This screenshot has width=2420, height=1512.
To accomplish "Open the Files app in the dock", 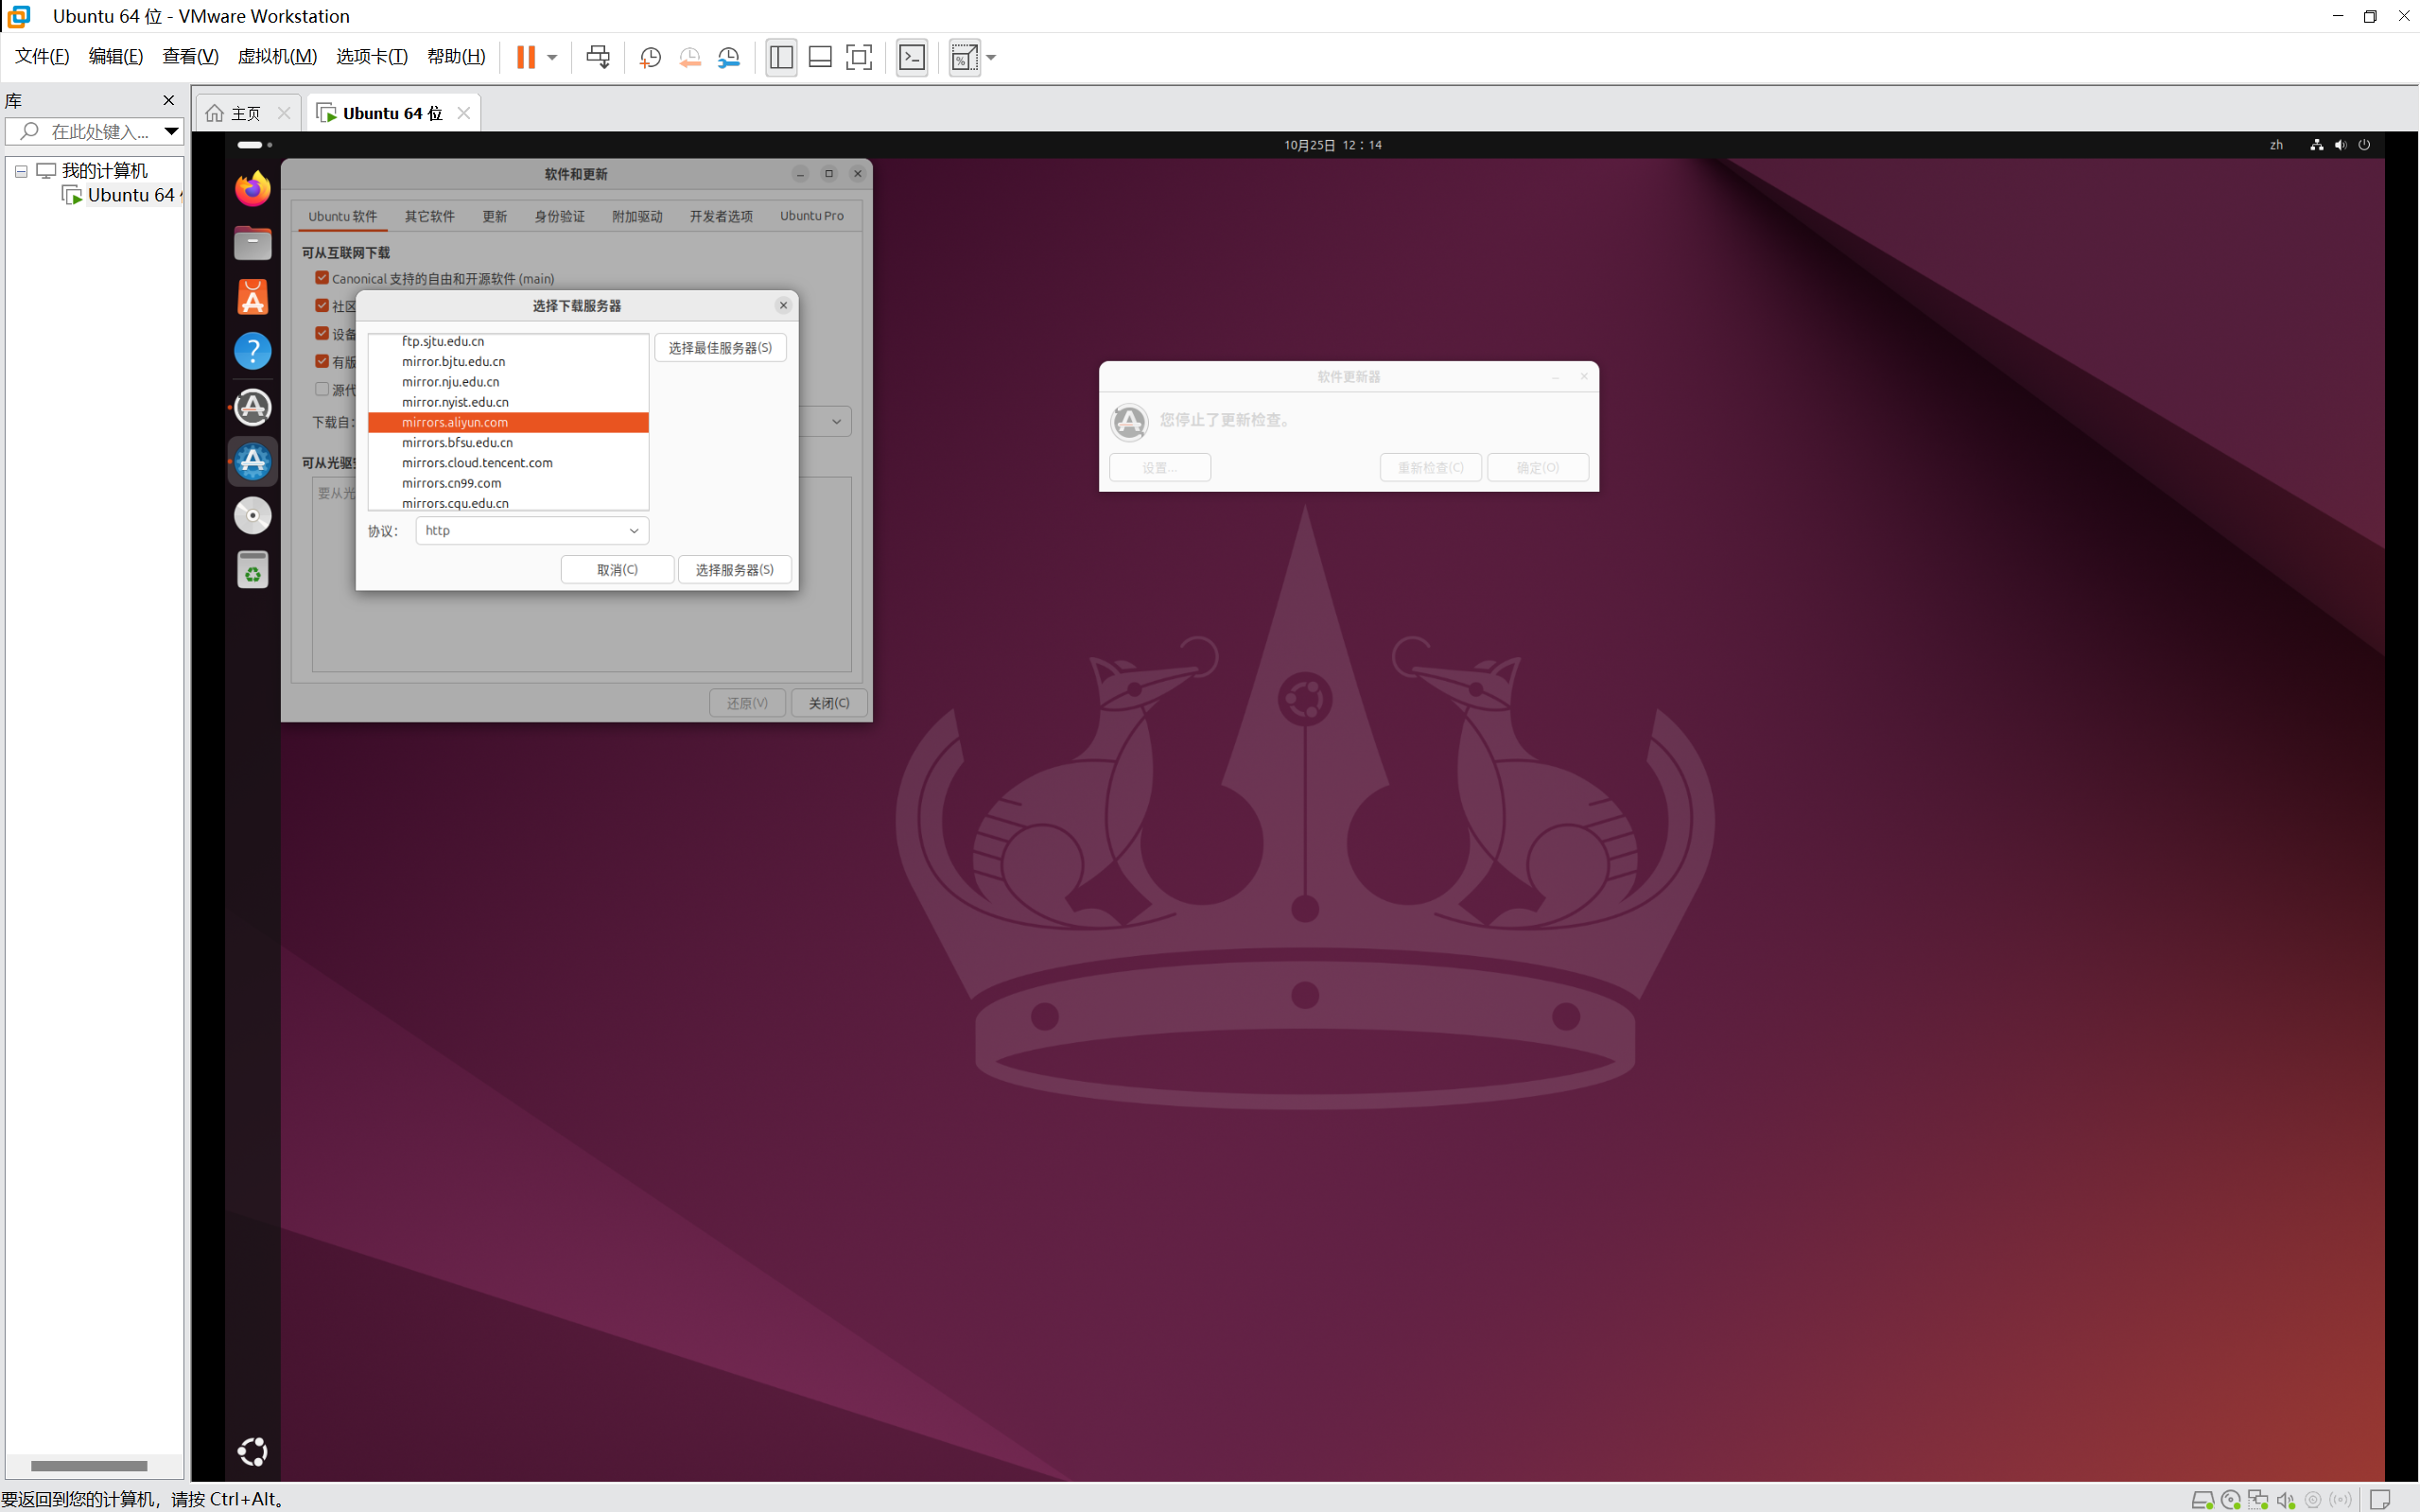I will tap(252, 243).
